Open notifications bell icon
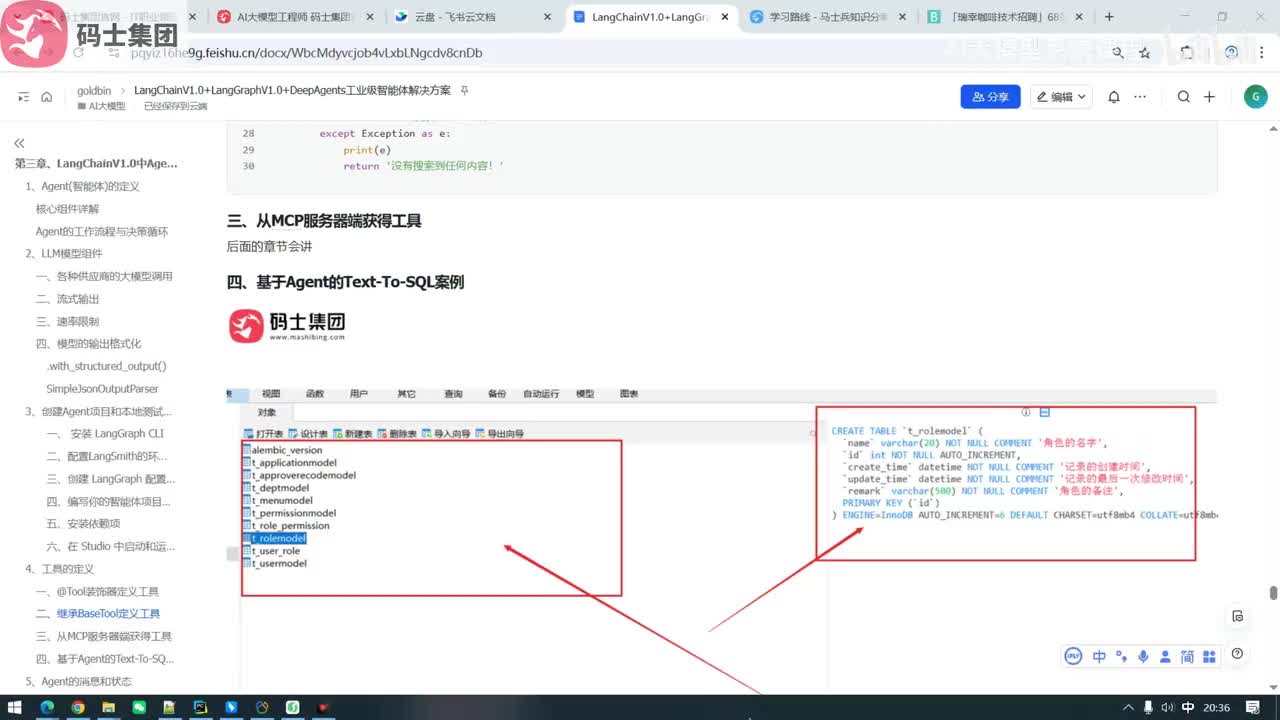This screenshot has width=1280, height=720. (x=1114, y=97)
